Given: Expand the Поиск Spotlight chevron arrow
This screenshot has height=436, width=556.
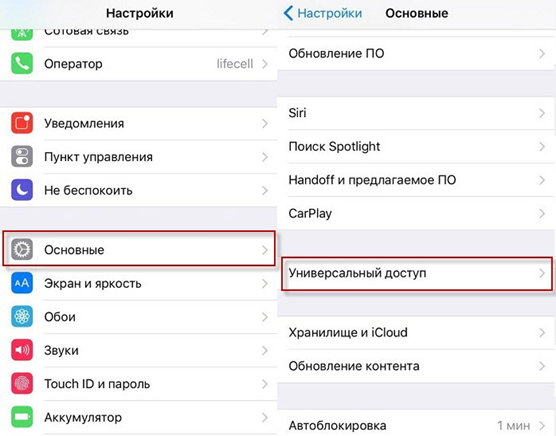Looking at the screenshot, I should click(542, 146).
